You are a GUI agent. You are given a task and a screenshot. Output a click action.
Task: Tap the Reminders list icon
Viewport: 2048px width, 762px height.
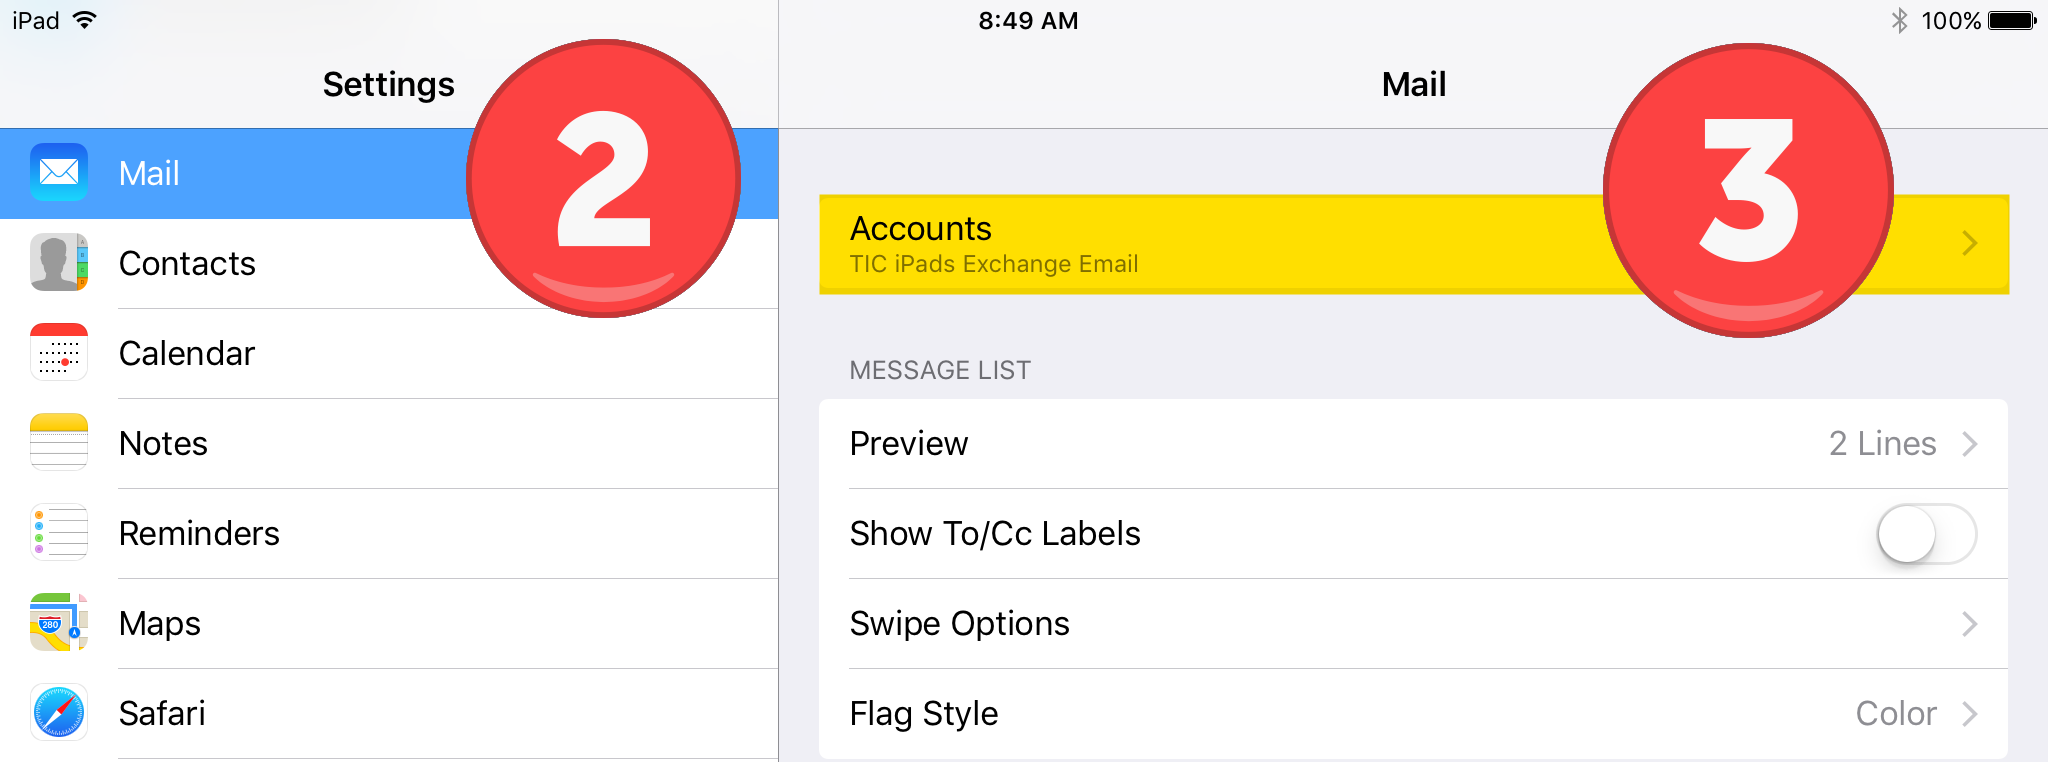click(x=59, y=532)
